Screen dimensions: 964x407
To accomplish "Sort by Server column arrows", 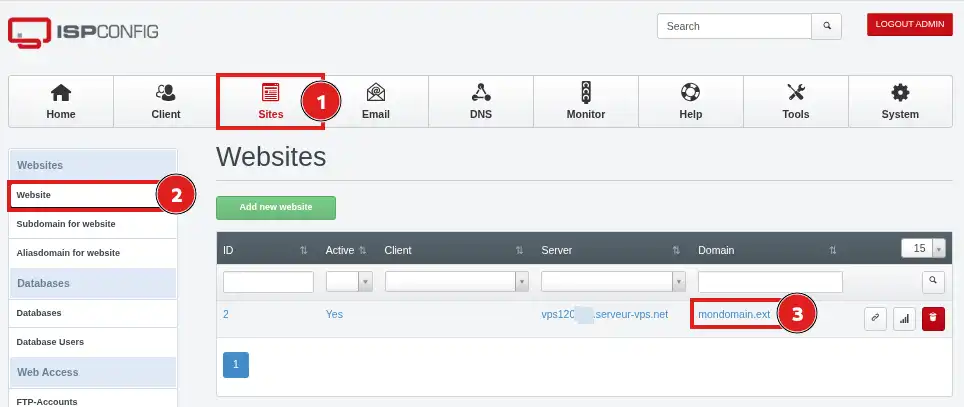I will click(x=676, y=250).
